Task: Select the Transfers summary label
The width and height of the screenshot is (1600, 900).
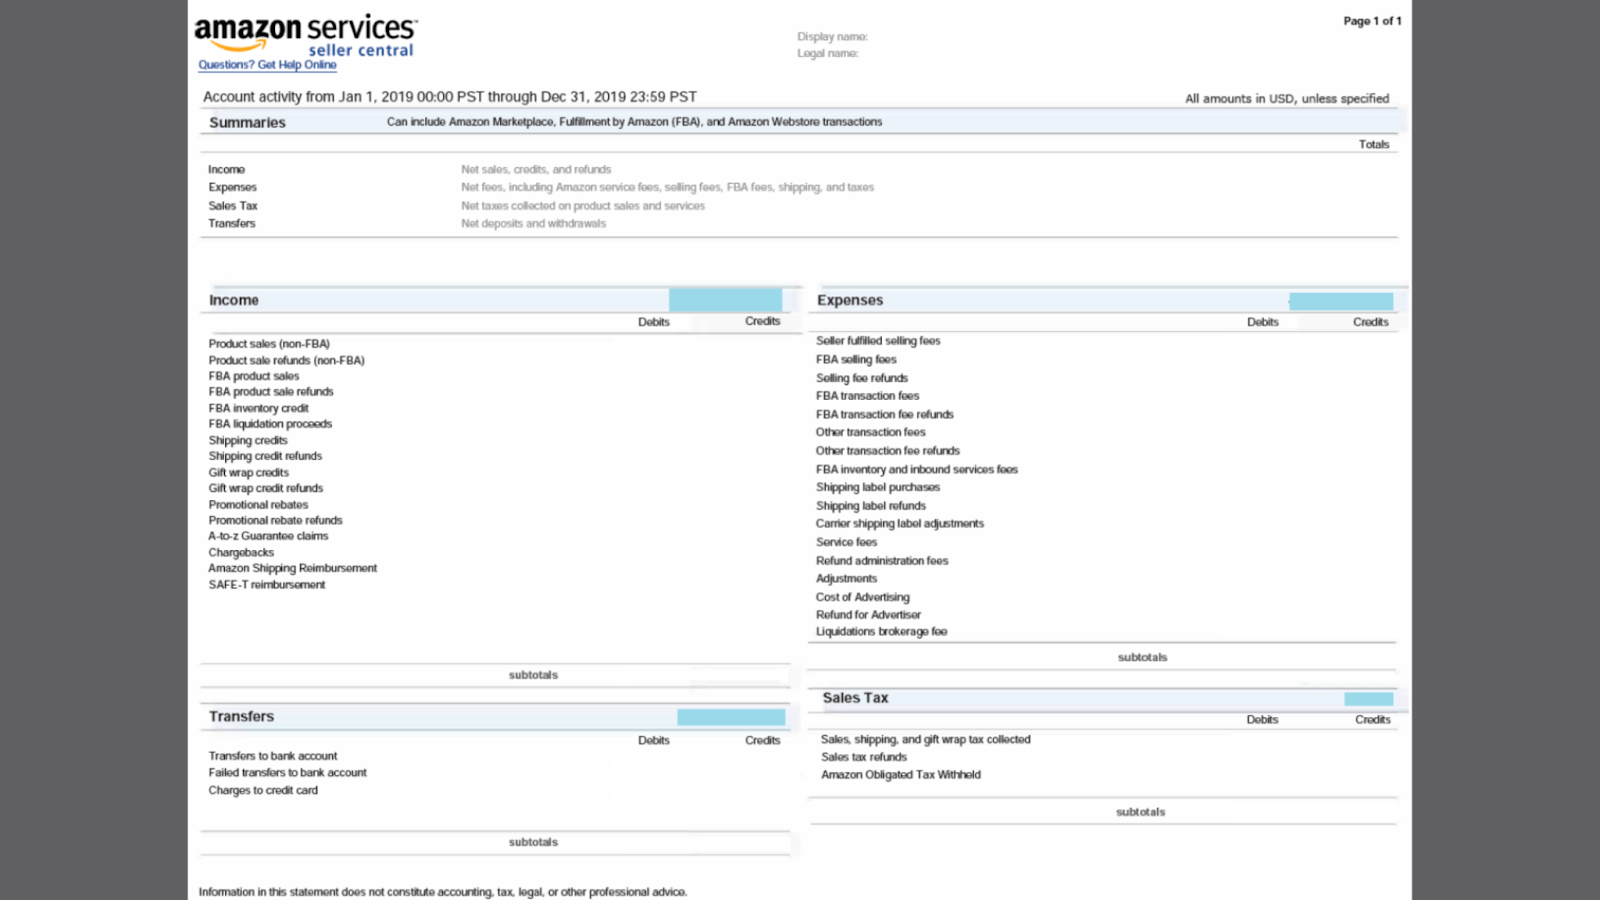Action: pyautogui.click(x=231, y=223)
